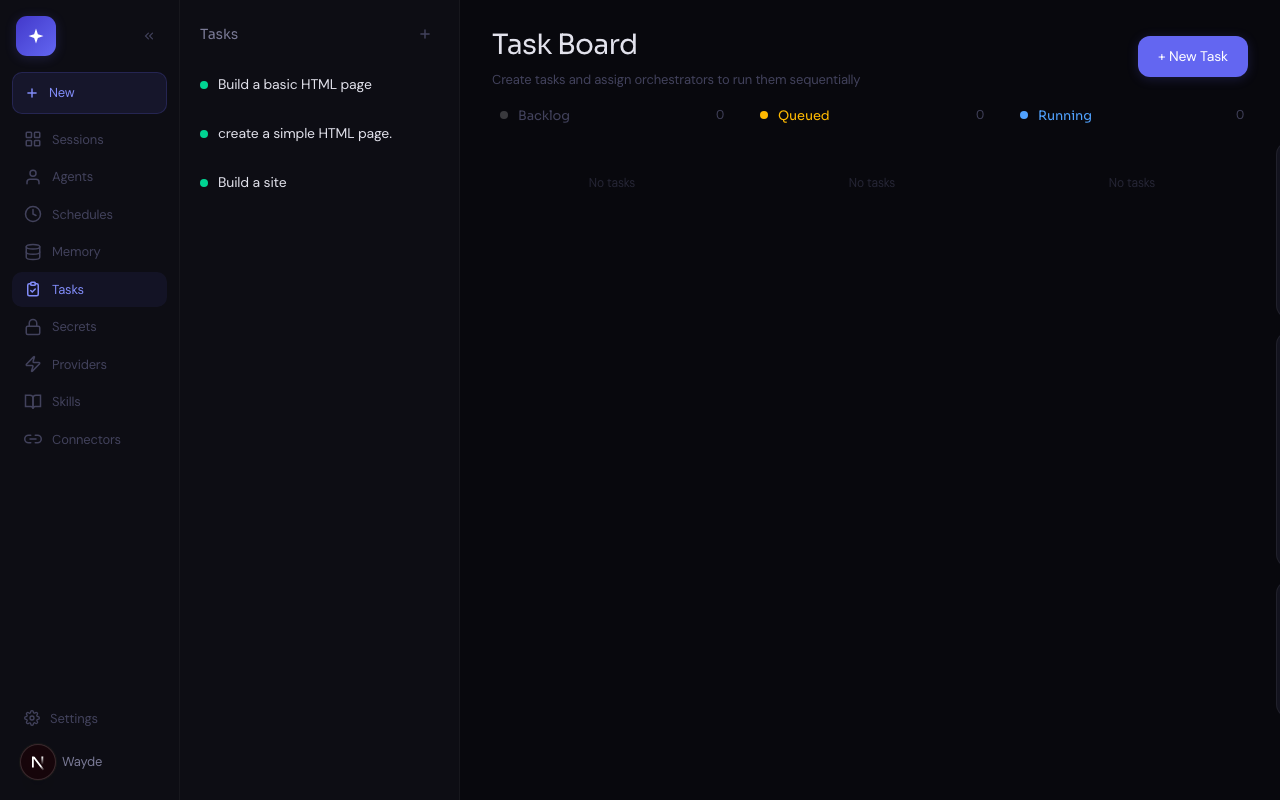Screen dimensions: 1280x800
Task: Click the Providers lightning bolt icon
Action: pyautogui.click(x=33, y=364)
